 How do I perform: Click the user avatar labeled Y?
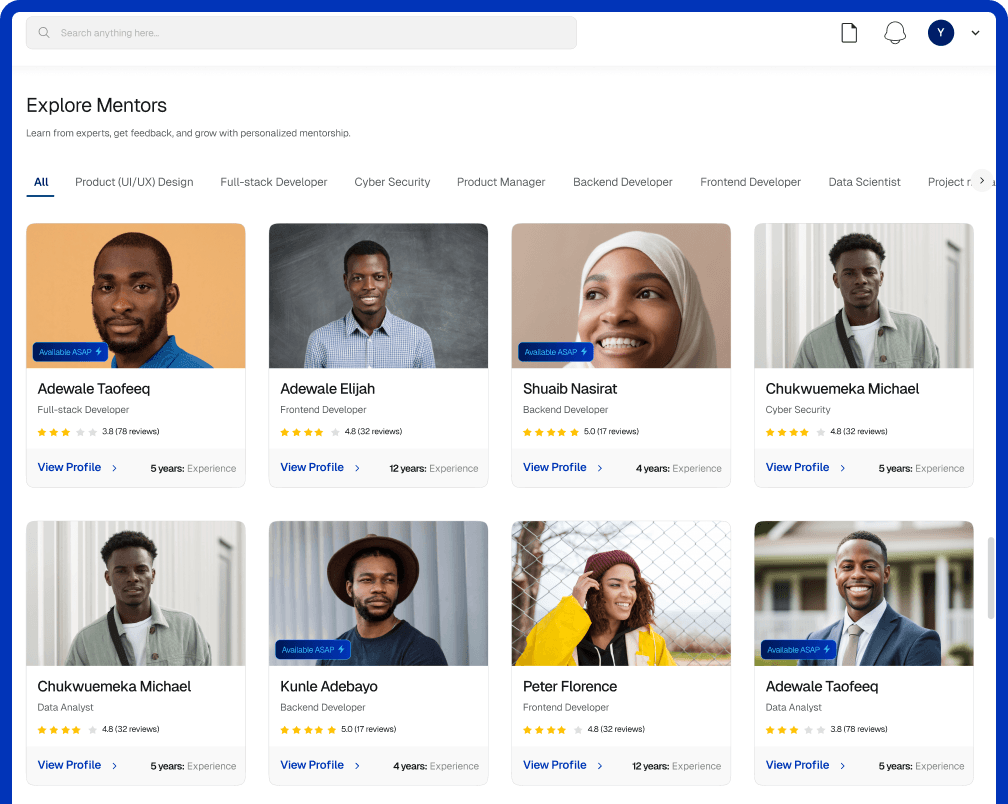[x=940, y=33]
